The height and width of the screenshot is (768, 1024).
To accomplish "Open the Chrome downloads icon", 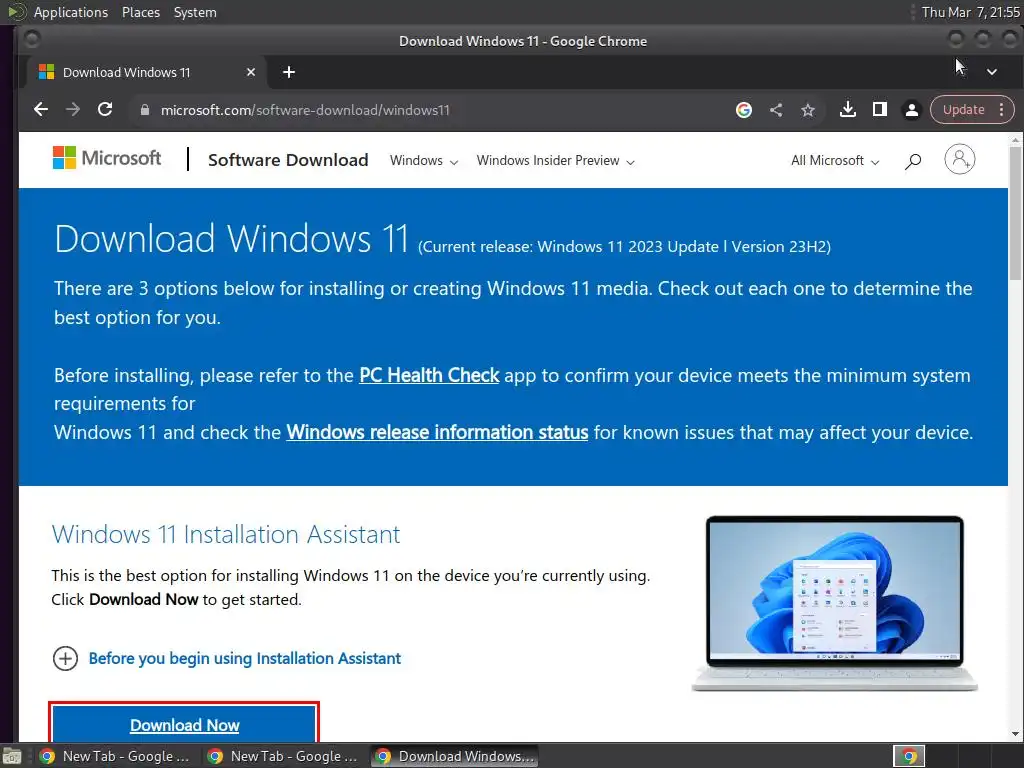I will (848, 110).
